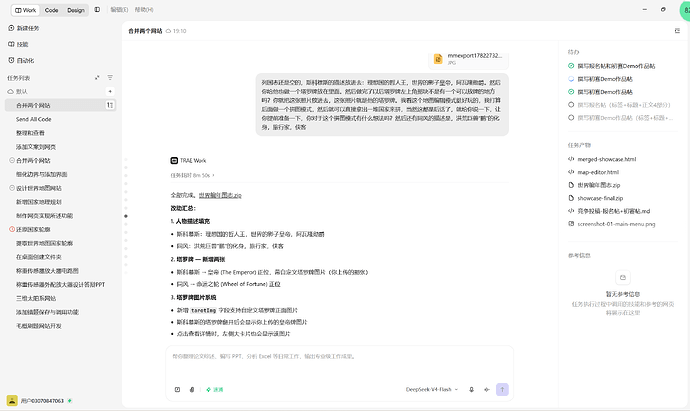Click the template icon in input toolbar
Image resolution: width=690 pixels, height=411 pixels.
177,389
